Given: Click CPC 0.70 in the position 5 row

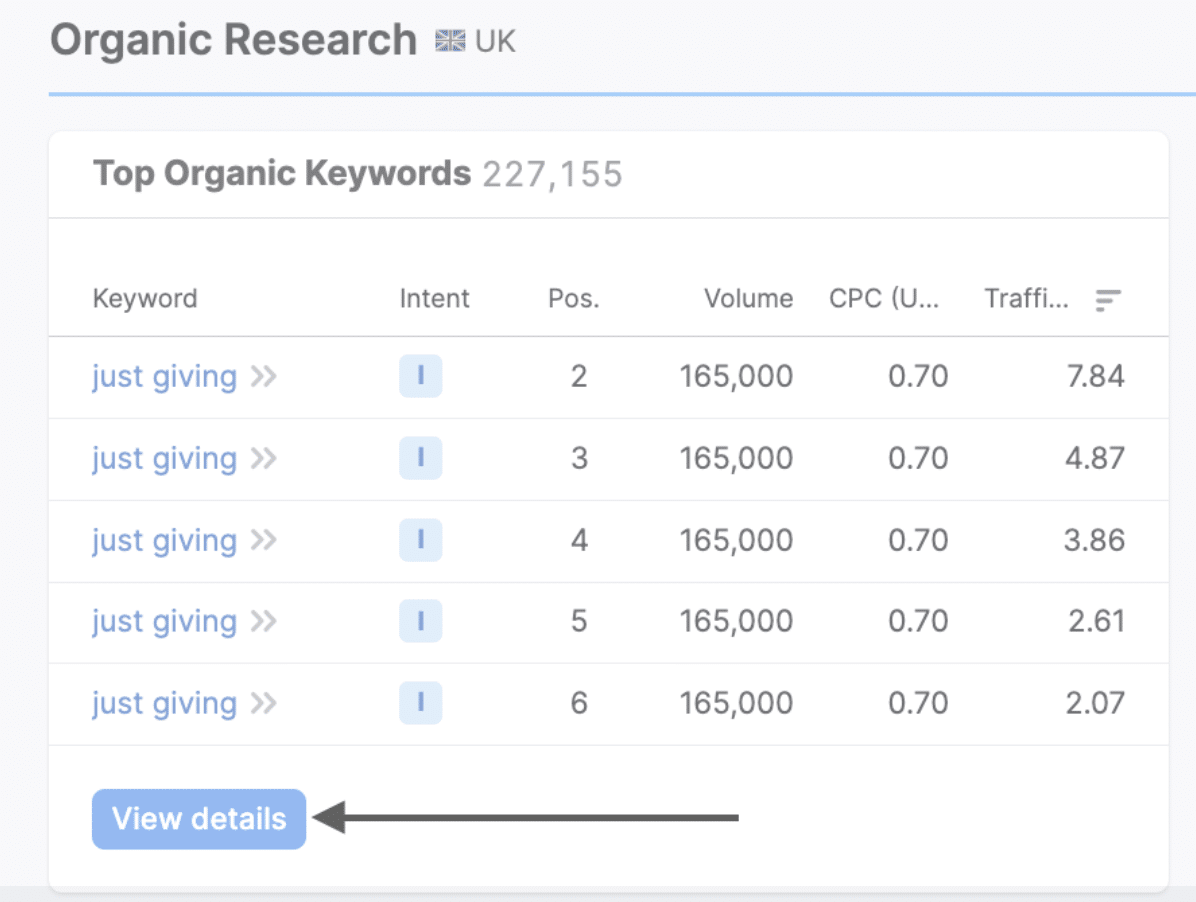Looking at the screenshot, I should click(918, 621).
